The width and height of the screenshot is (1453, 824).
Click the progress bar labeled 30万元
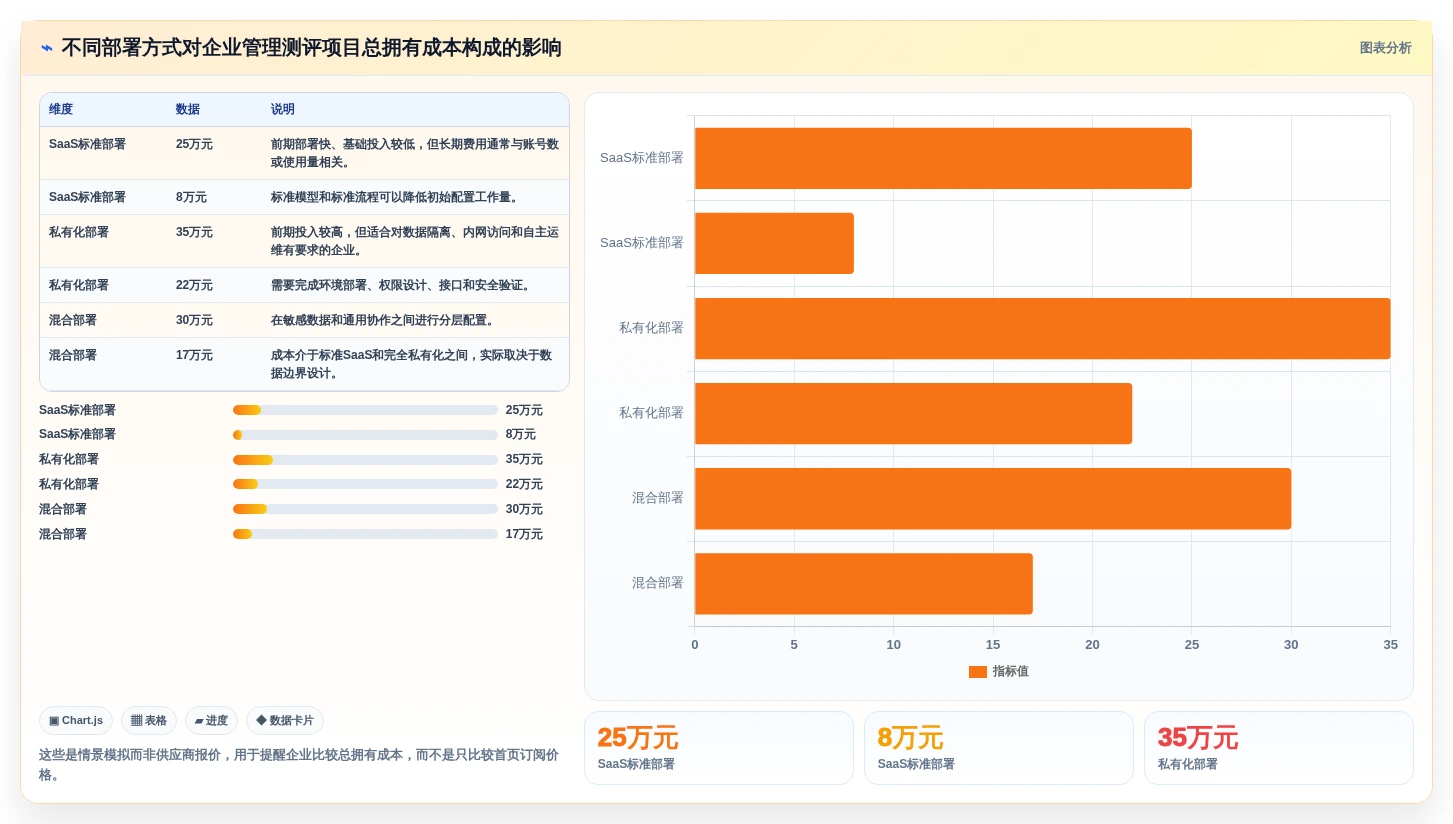click(x=365, y=509)
